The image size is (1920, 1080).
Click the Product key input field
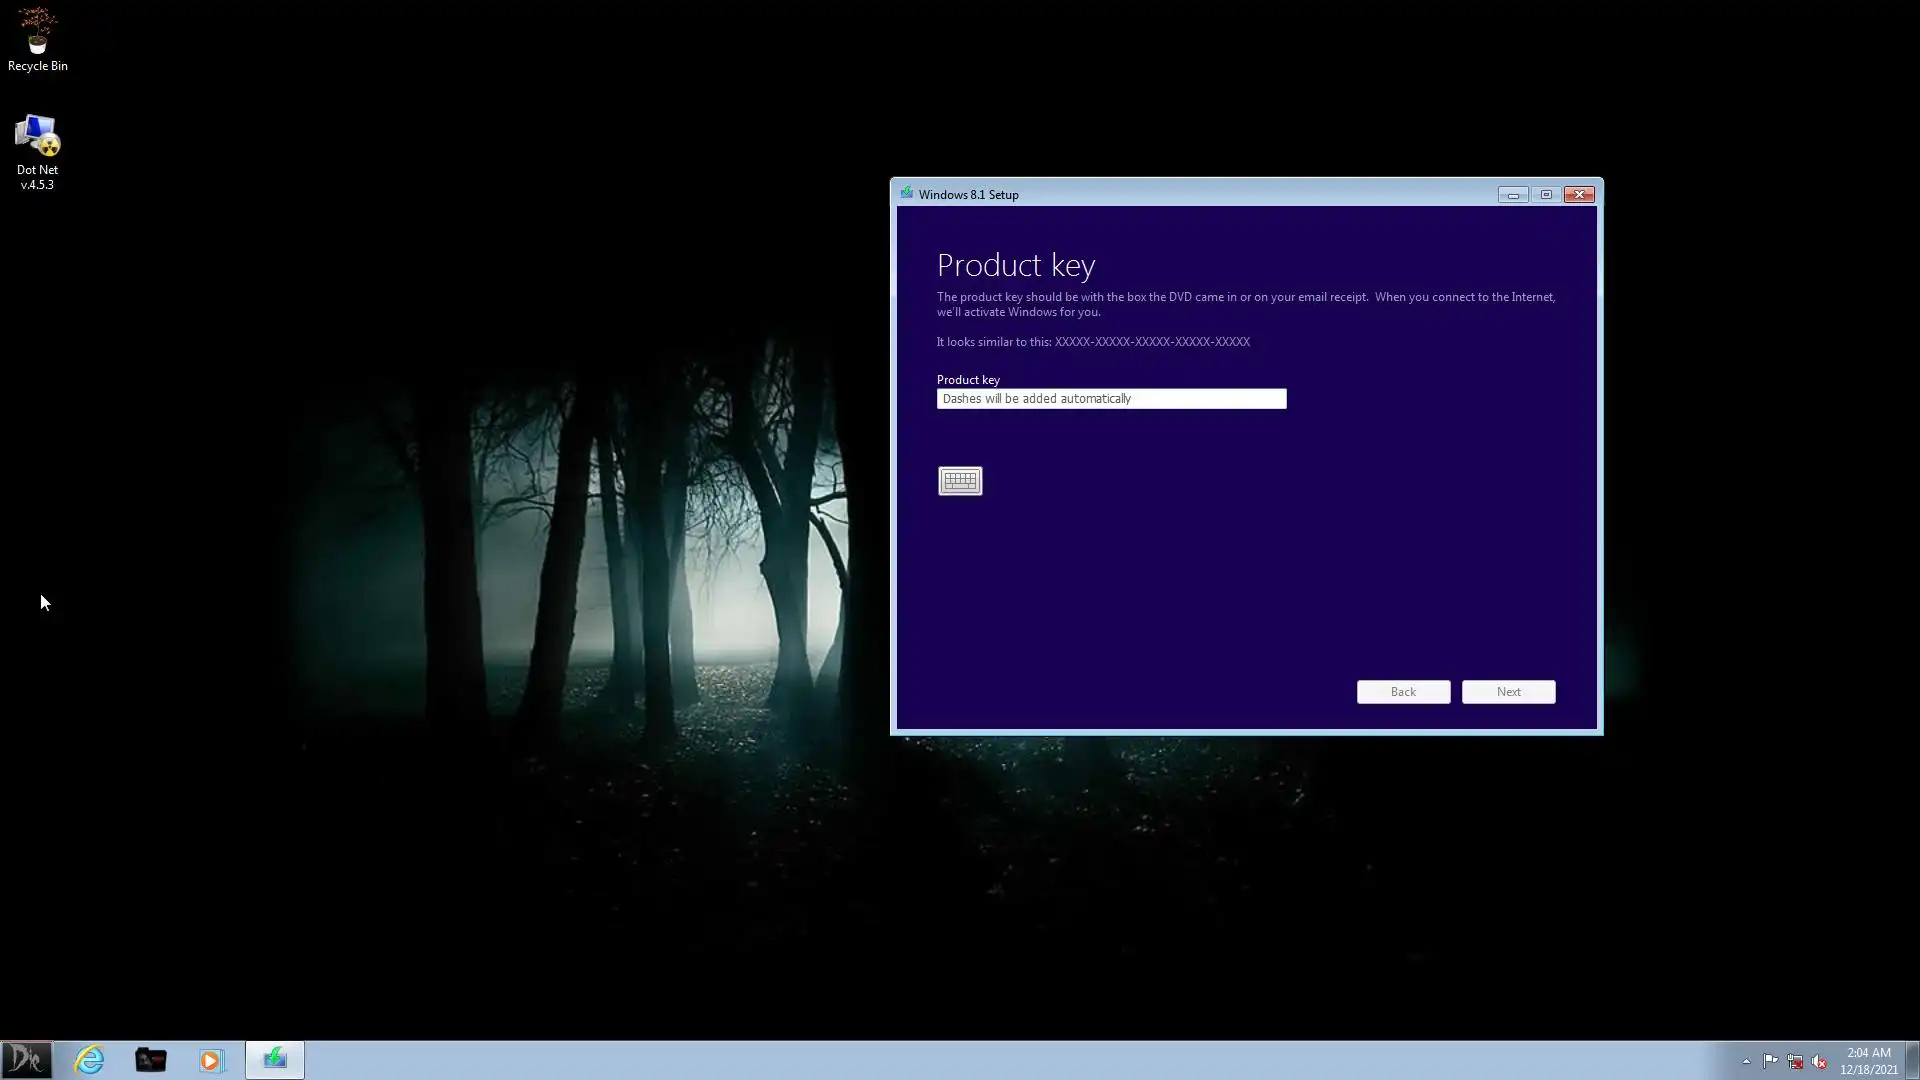1110,399
